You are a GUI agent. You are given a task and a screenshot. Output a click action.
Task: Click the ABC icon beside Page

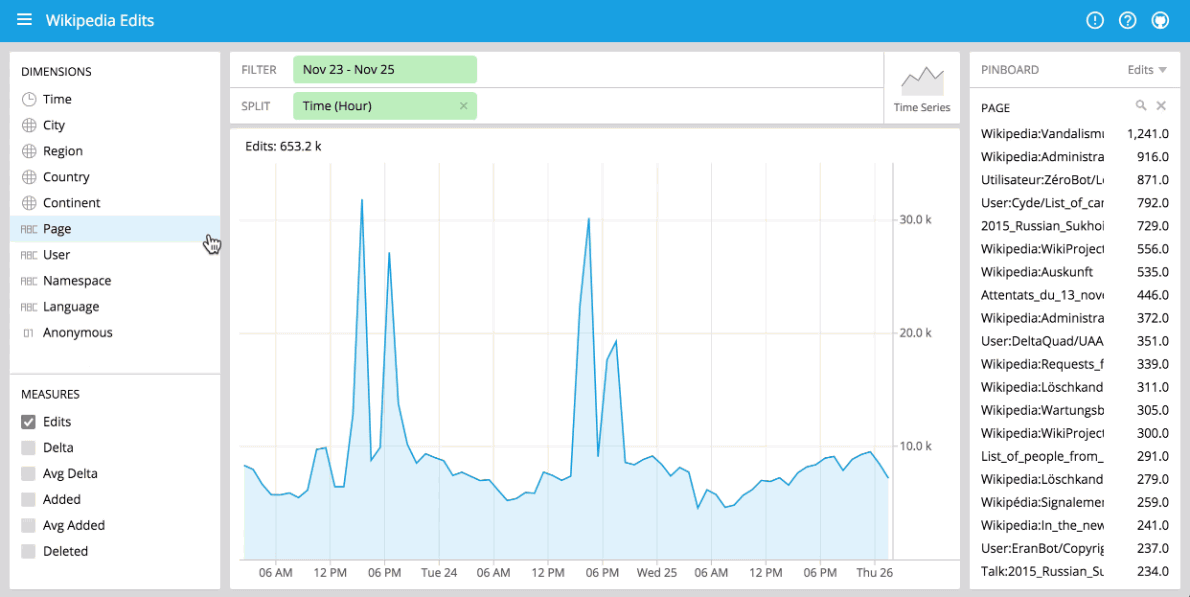tap(29, 229)
